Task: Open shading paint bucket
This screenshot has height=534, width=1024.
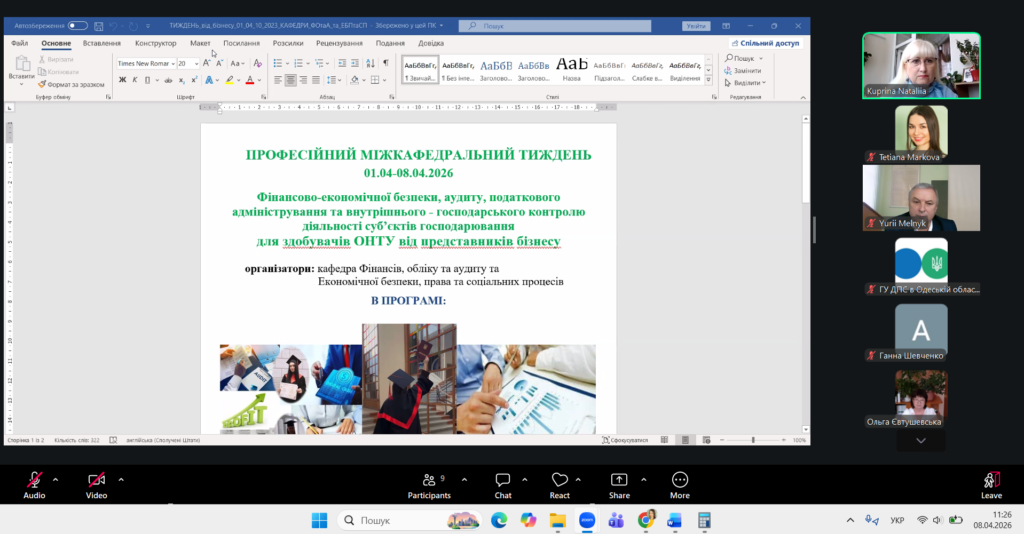Action: point(355,80)
